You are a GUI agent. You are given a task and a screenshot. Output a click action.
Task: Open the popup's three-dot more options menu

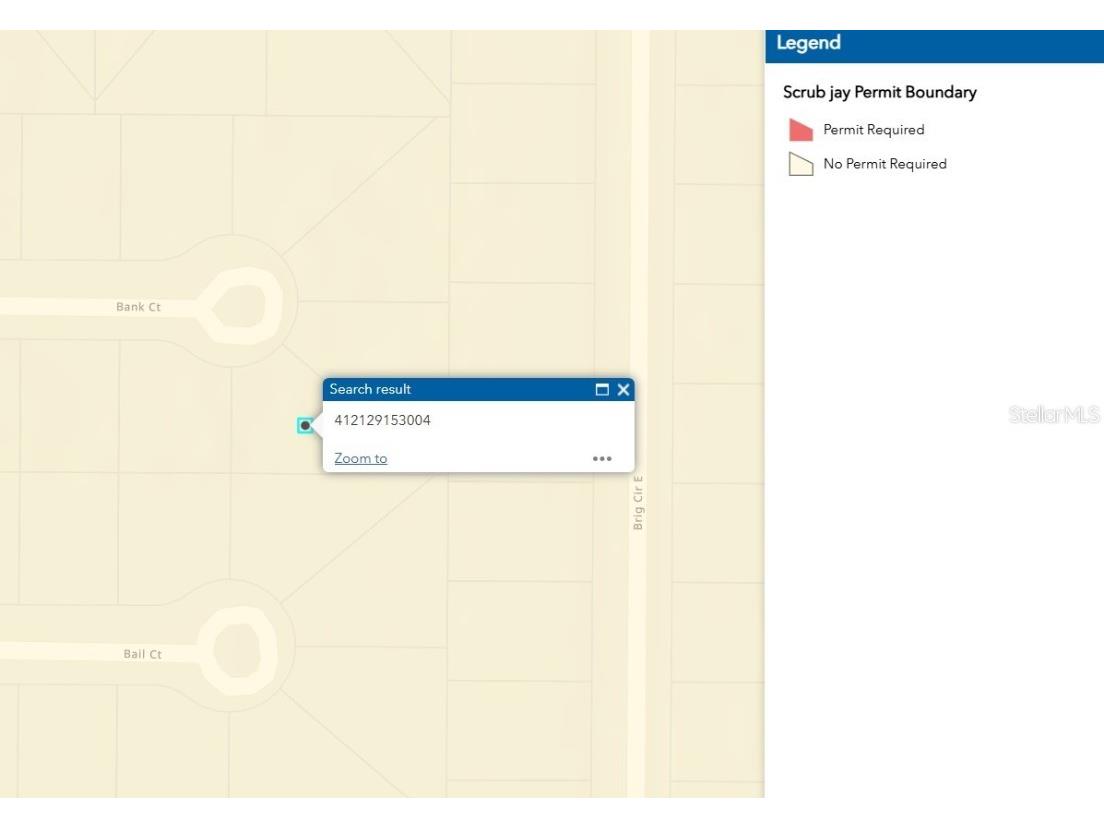point(601,458)
